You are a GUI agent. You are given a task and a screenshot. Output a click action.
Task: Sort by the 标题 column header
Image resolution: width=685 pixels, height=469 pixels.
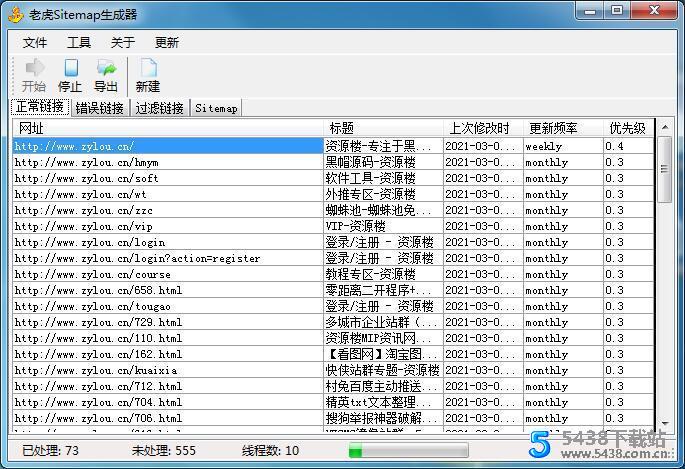(383, 128)
